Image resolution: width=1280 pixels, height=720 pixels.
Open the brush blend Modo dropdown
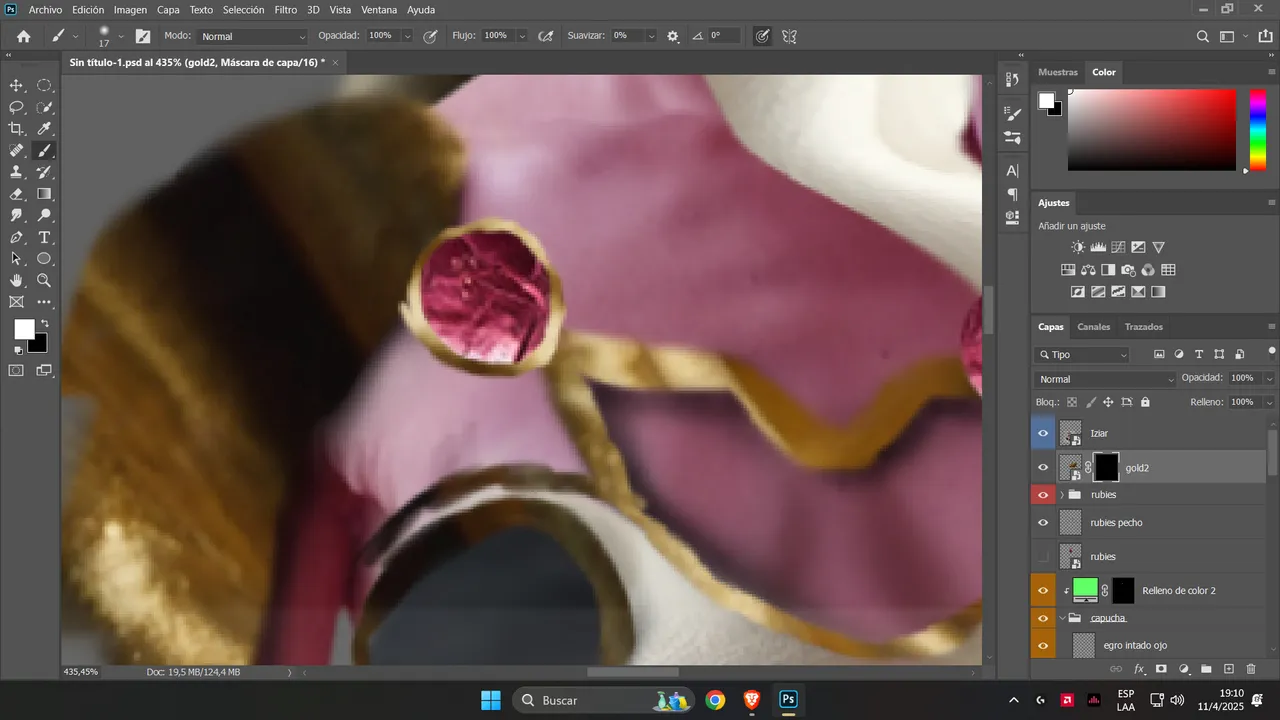point(253,36)
